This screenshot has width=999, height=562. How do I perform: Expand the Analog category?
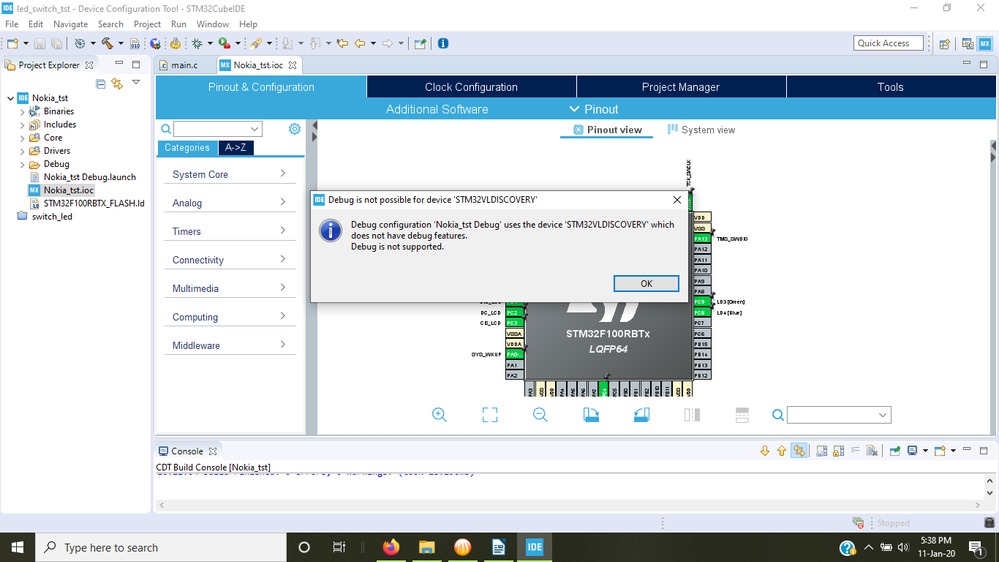[229, 203]
